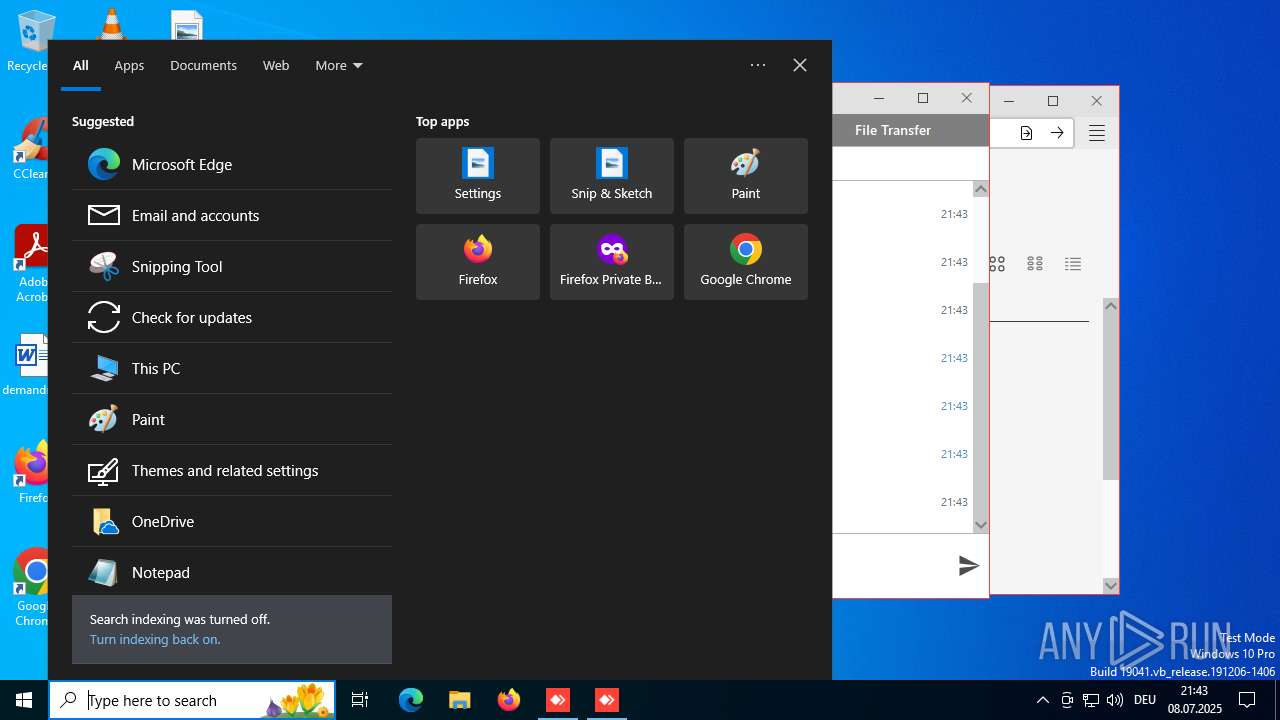Open OneDrive from suggestions
1280x720 pixels.
pos(232,521)
